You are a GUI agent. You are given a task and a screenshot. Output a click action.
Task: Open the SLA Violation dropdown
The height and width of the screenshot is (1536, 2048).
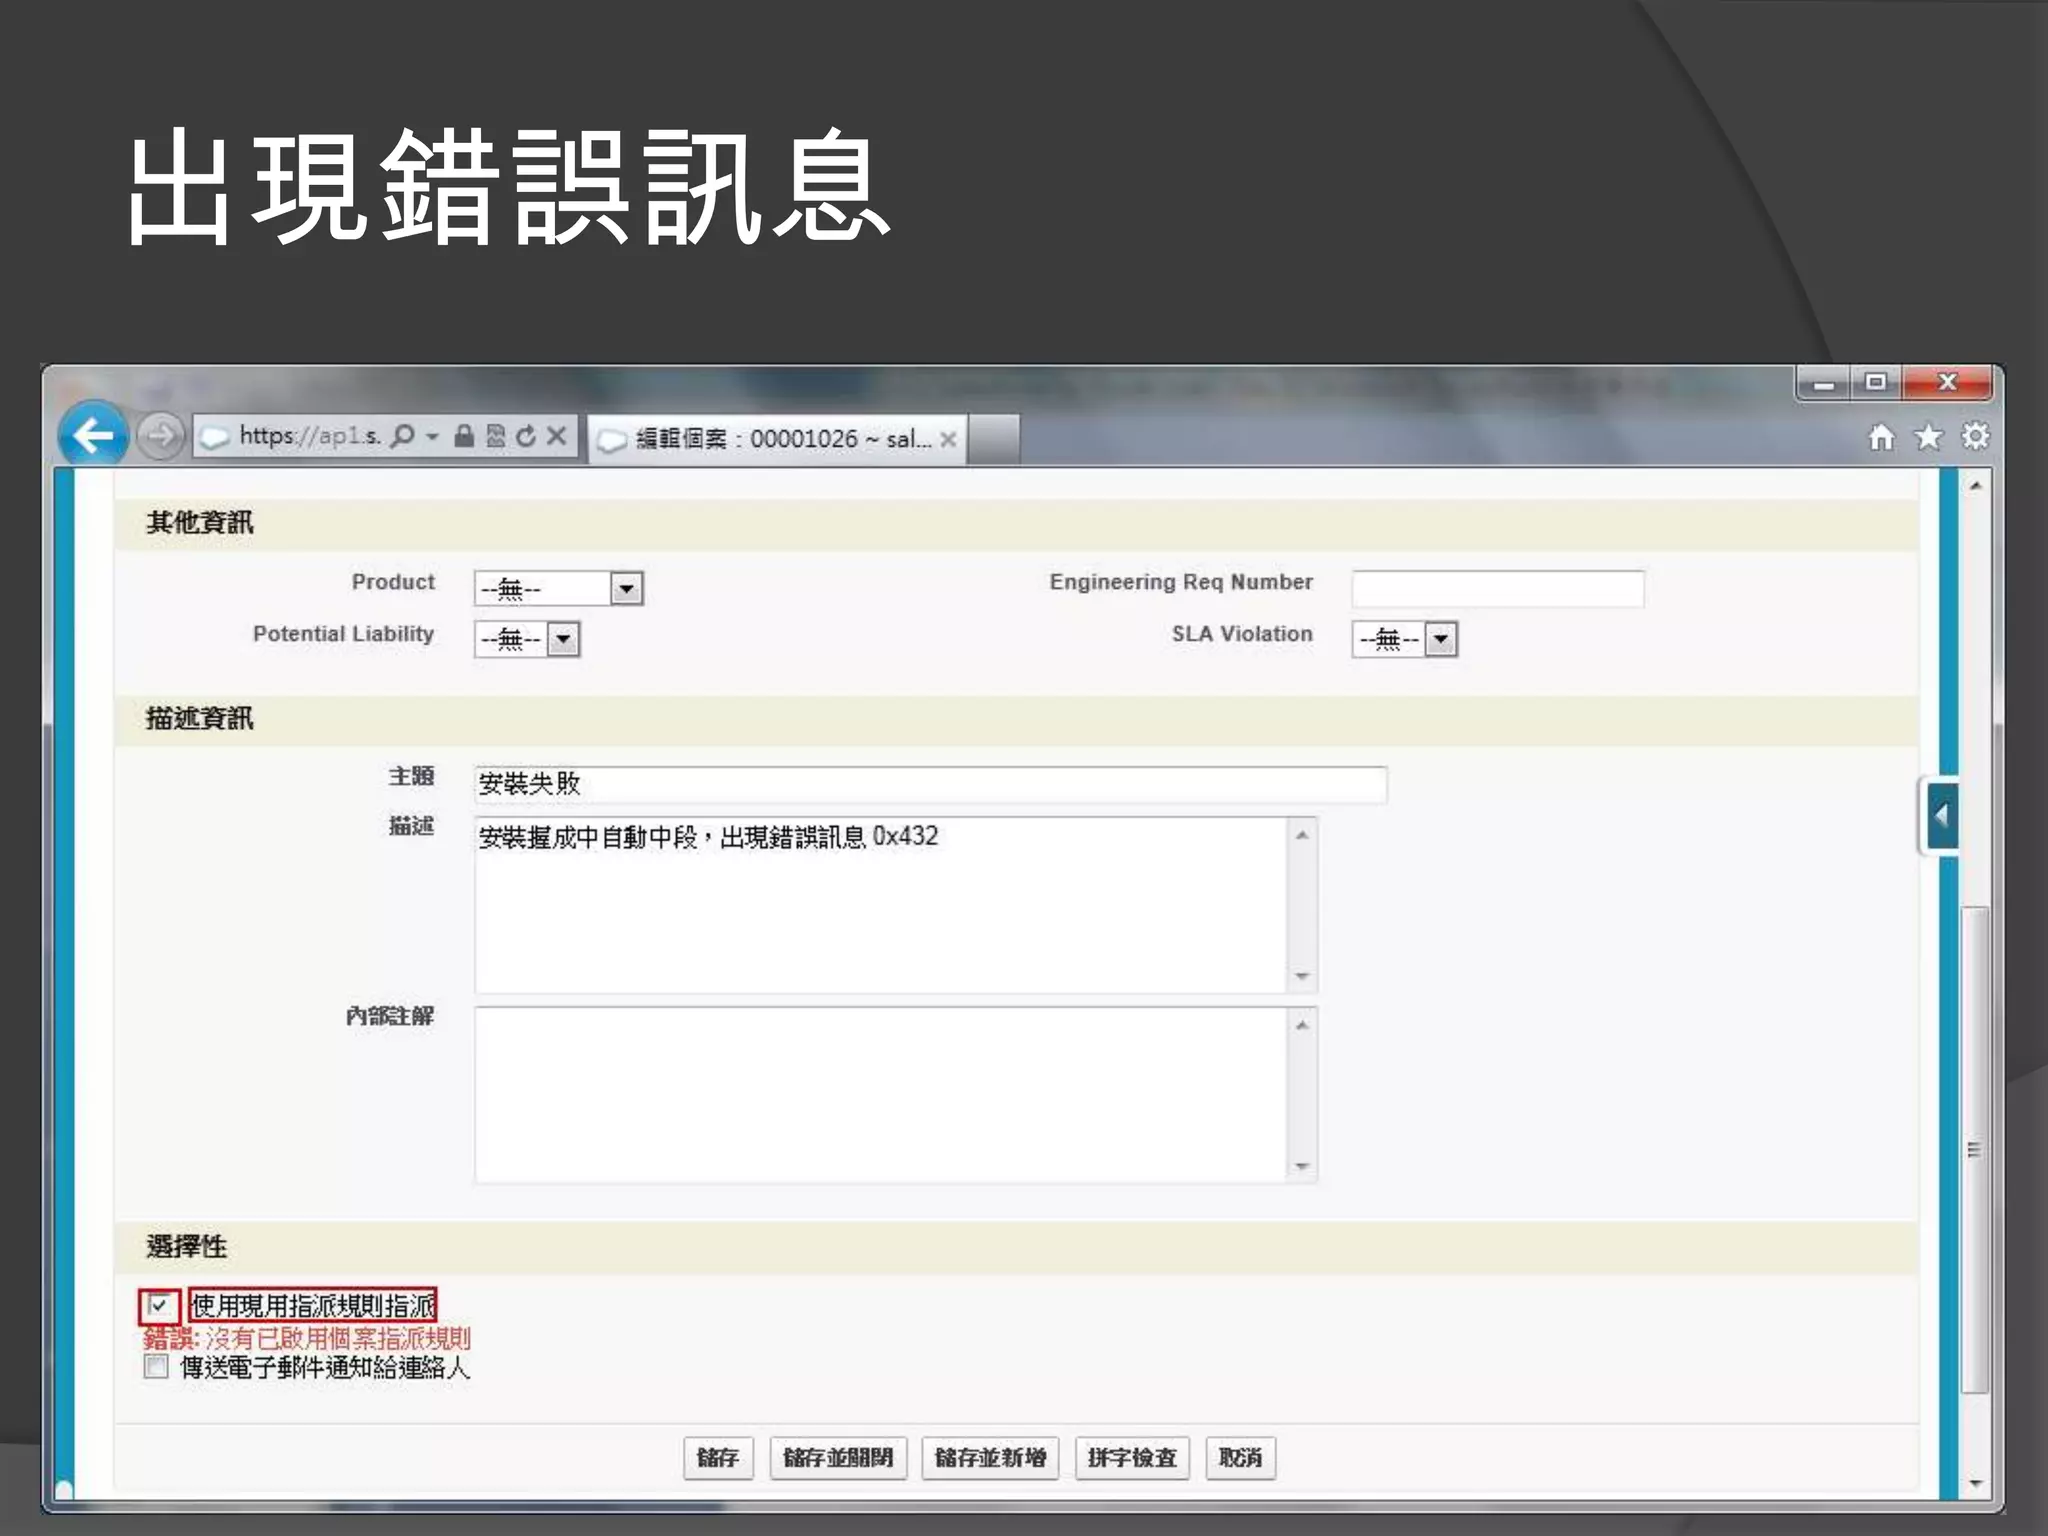click(x=1404, y=639)
